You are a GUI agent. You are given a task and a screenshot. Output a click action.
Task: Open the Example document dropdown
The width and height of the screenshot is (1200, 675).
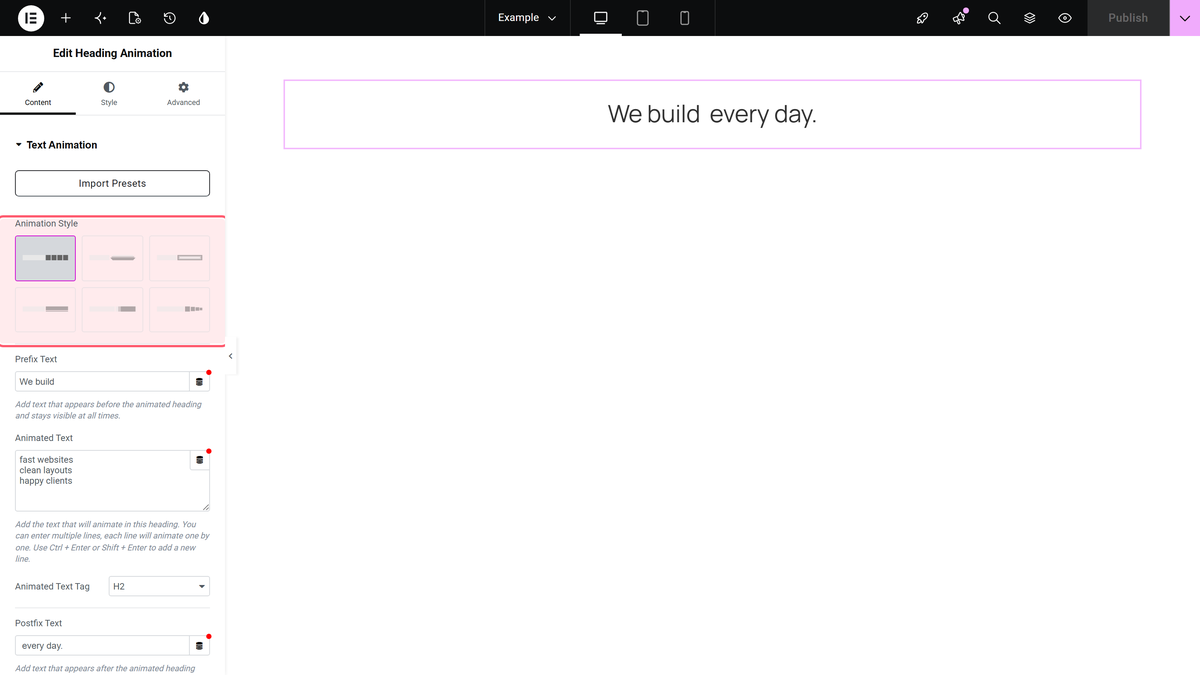click(527, 18)
